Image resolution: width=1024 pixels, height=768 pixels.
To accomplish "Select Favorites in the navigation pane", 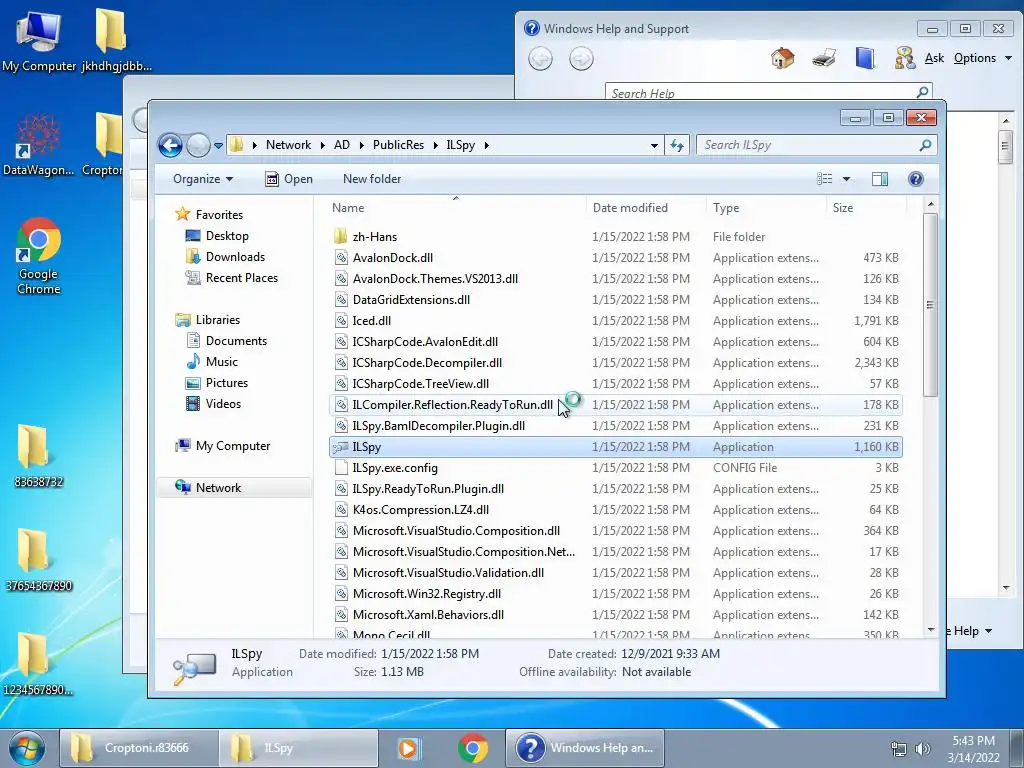I will click(219, 214).
